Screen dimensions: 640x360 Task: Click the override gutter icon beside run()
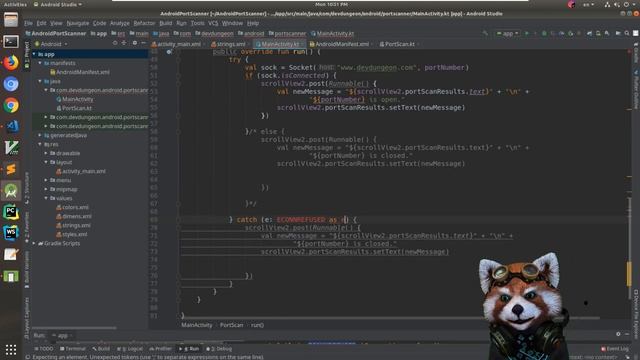tap(169, 52)
